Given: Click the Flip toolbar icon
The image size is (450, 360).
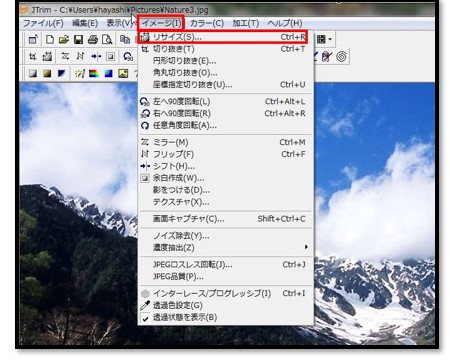Looking at the screenshot, I should tap(80, 56).
